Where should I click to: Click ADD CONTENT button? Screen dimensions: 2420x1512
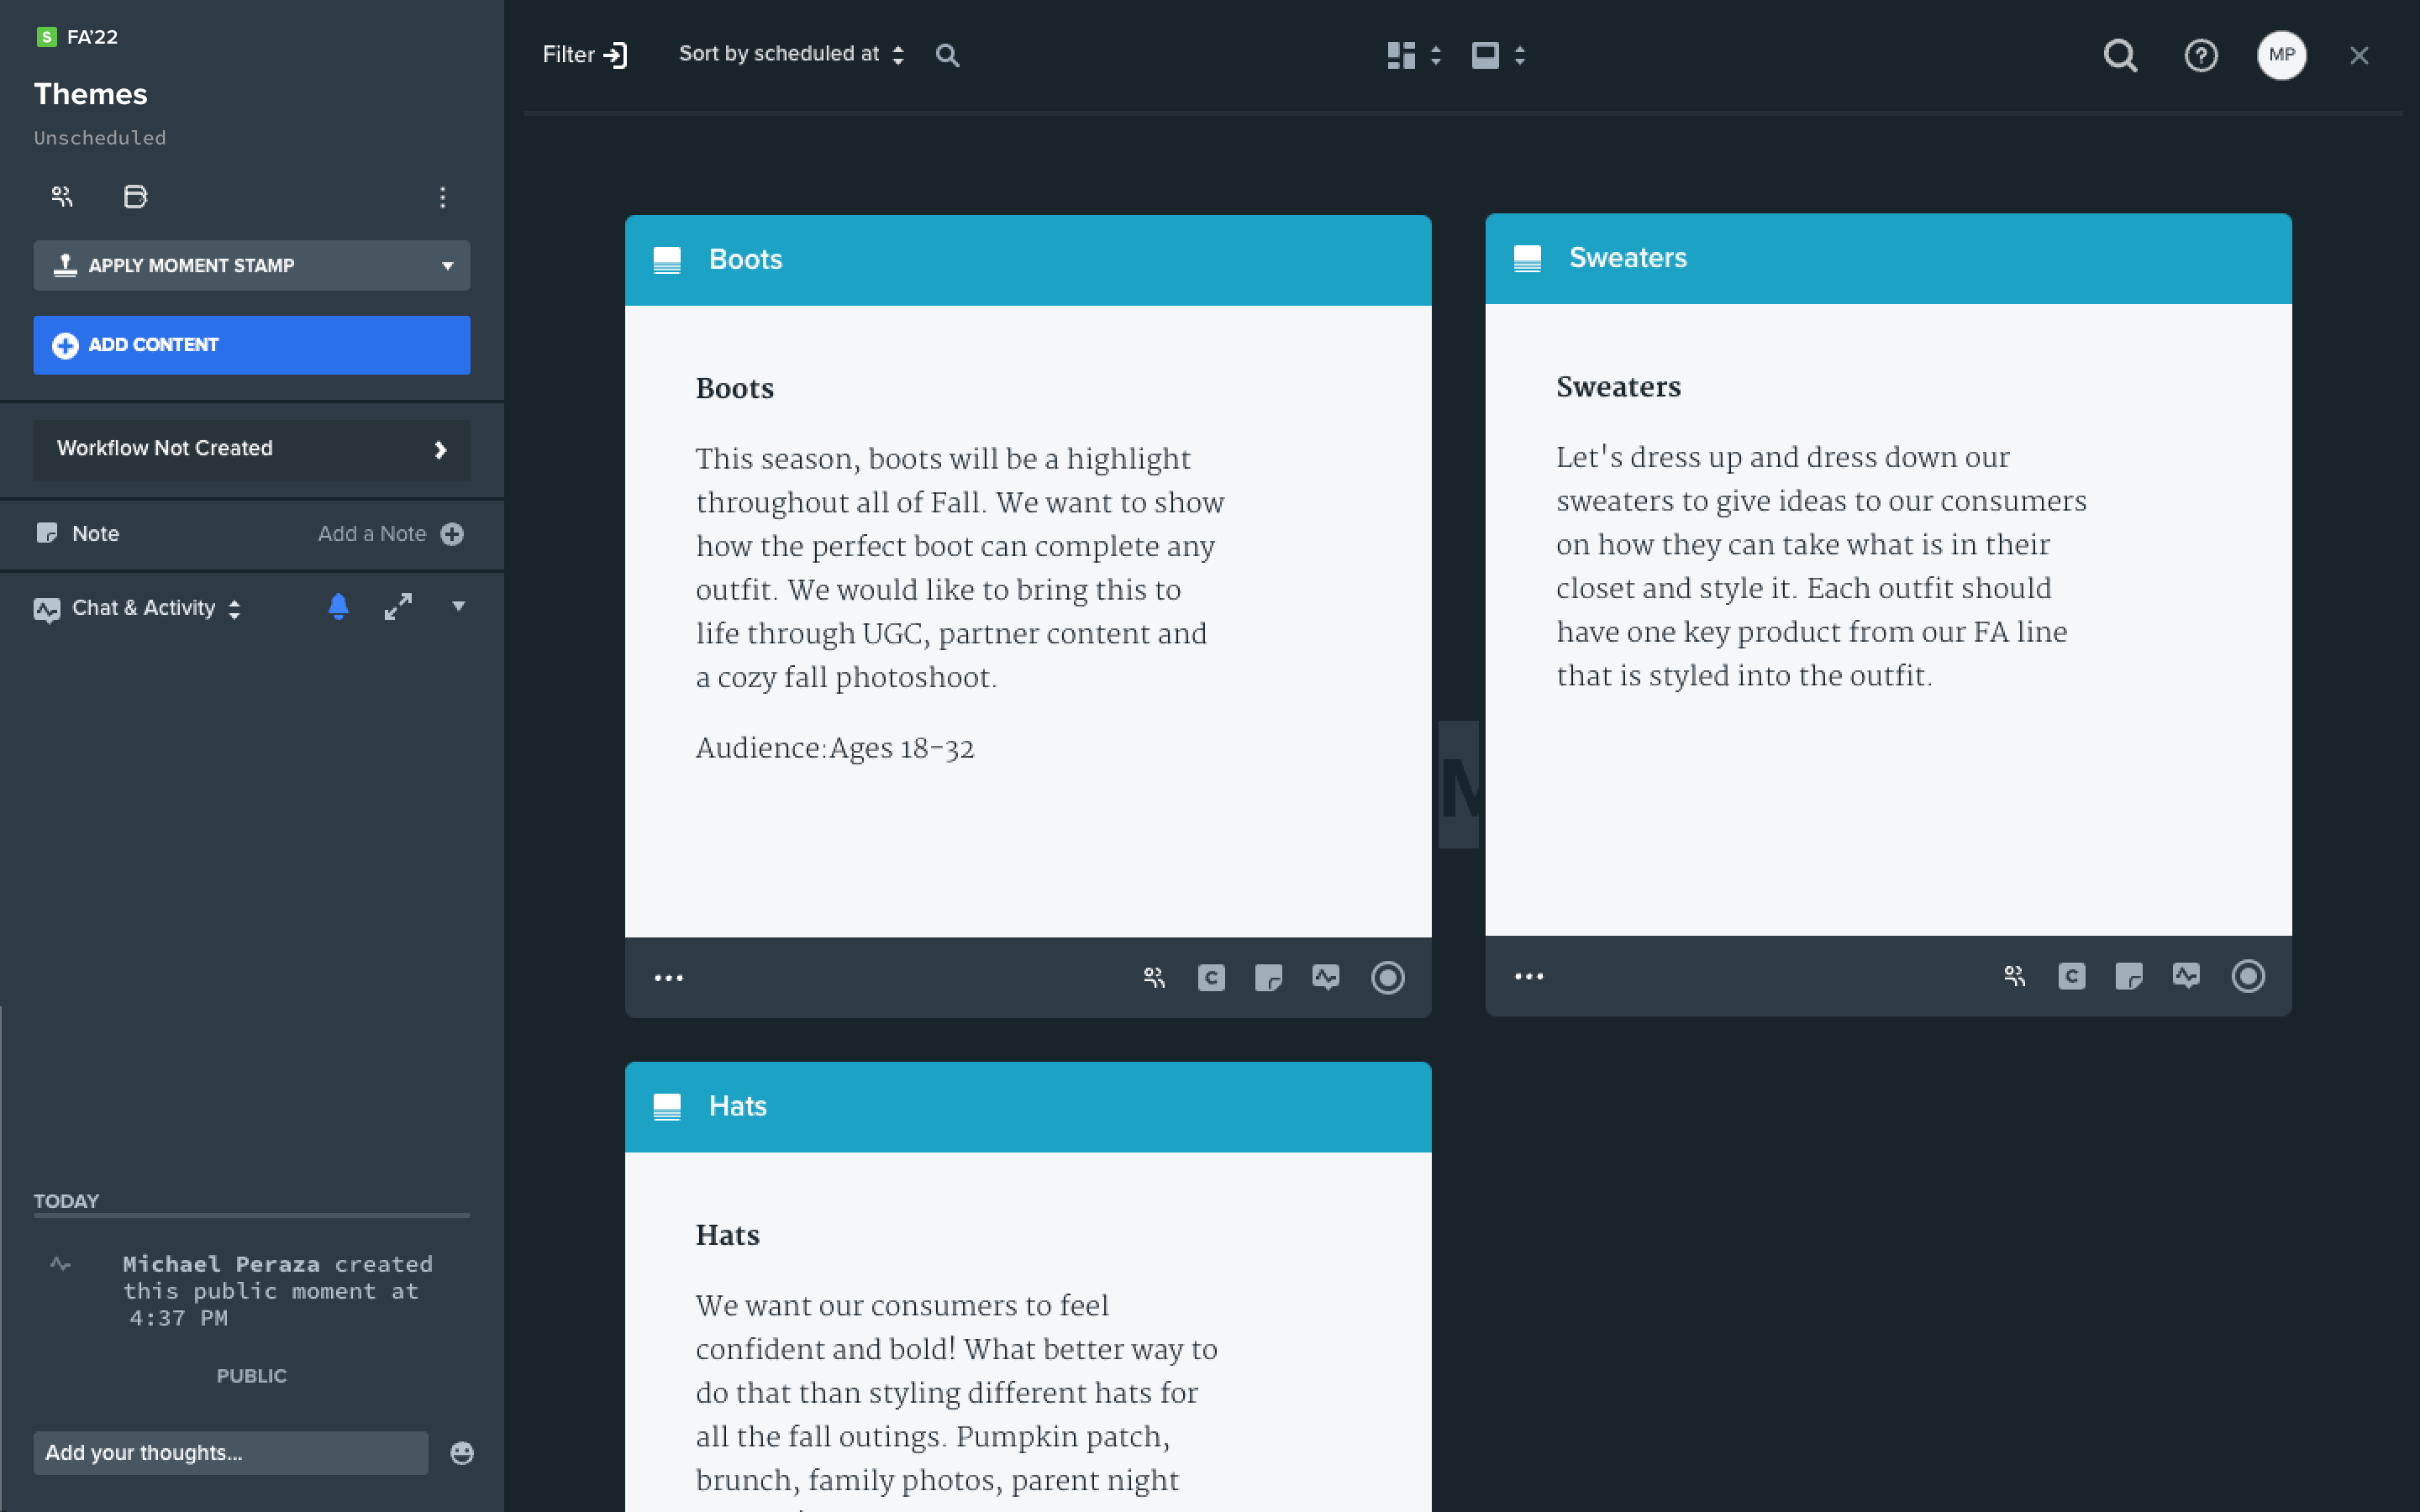(x=253, y=345)
